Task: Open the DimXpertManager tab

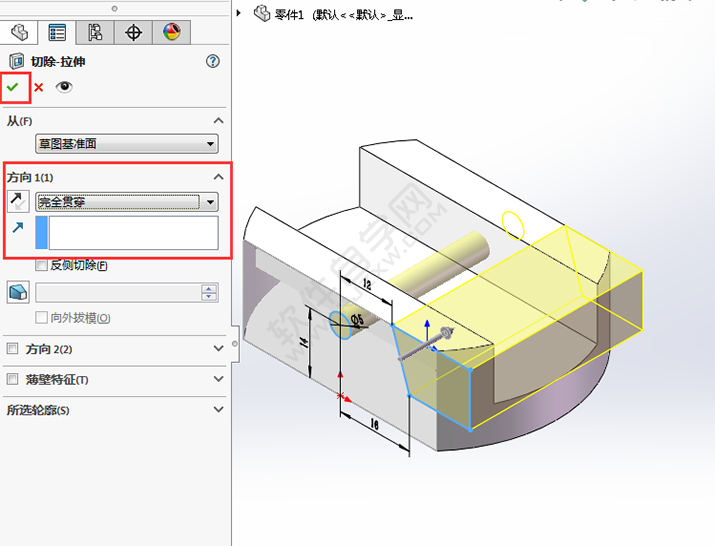Action: click(x=133, y=32)
